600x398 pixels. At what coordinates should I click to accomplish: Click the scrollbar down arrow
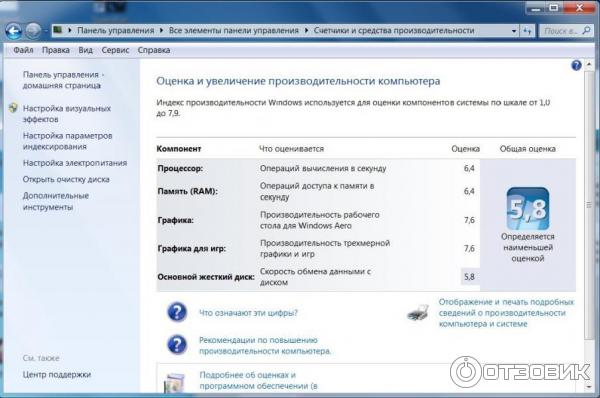(589, 387)
